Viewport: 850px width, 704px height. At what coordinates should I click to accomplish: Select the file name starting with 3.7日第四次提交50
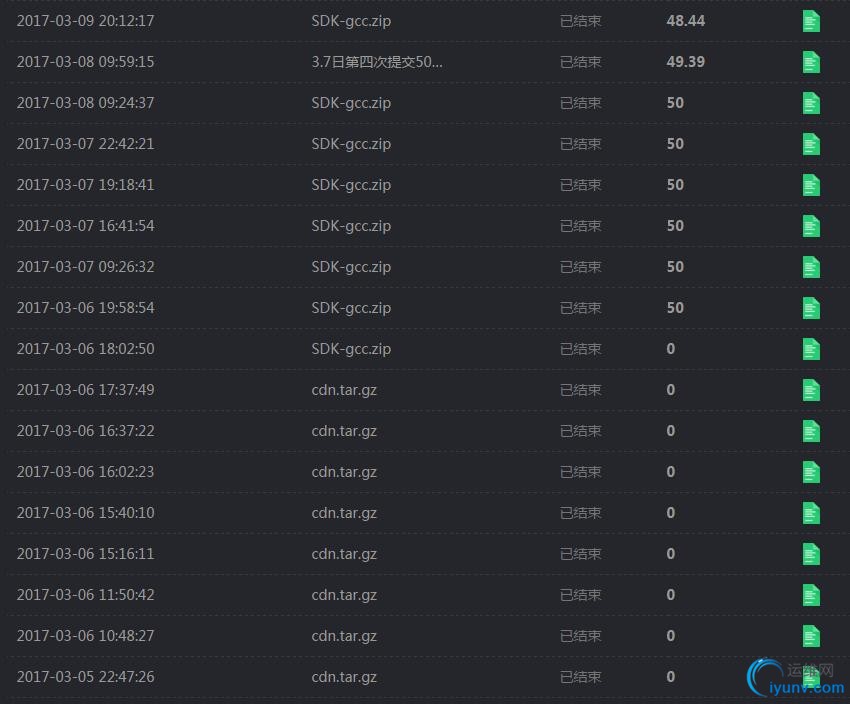tap(377, 62)
